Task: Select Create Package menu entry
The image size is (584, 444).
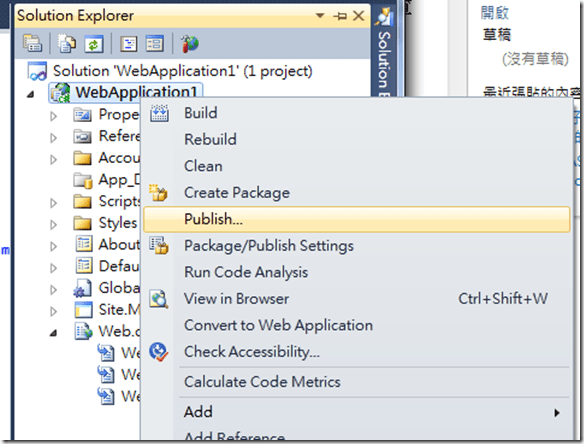Action: 356,193
